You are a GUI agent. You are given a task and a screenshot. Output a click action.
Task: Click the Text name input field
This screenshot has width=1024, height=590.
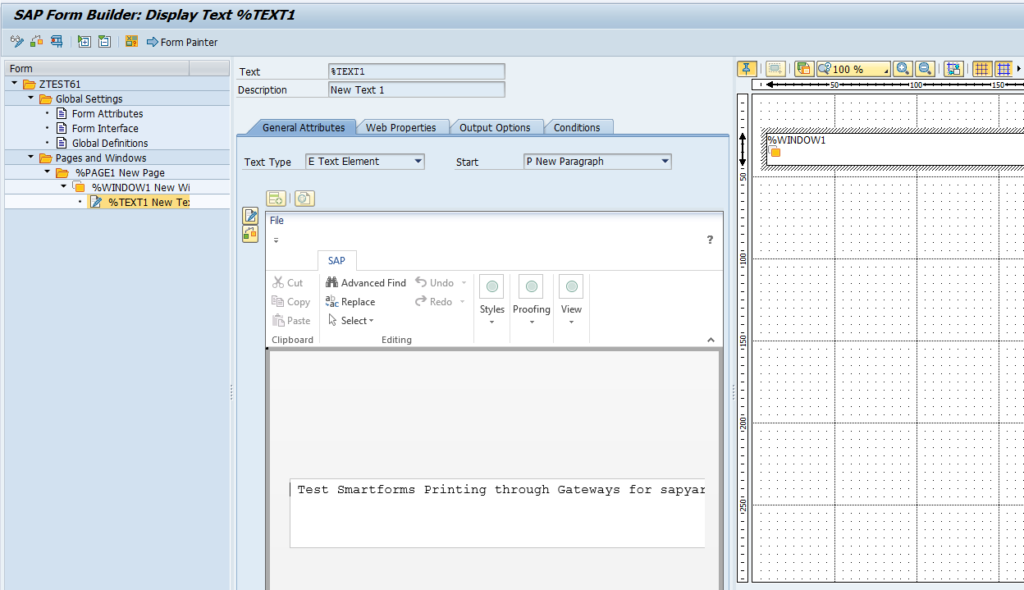tap(416, 71)
